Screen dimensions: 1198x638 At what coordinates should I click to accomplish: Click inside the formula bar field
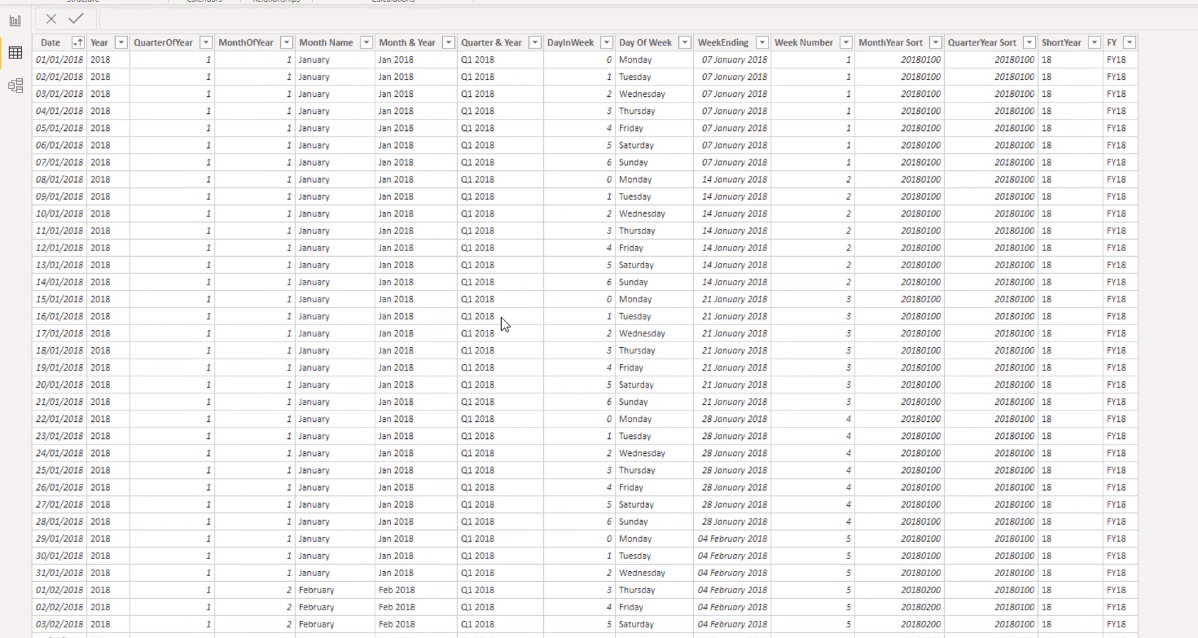tap(642, 19)
